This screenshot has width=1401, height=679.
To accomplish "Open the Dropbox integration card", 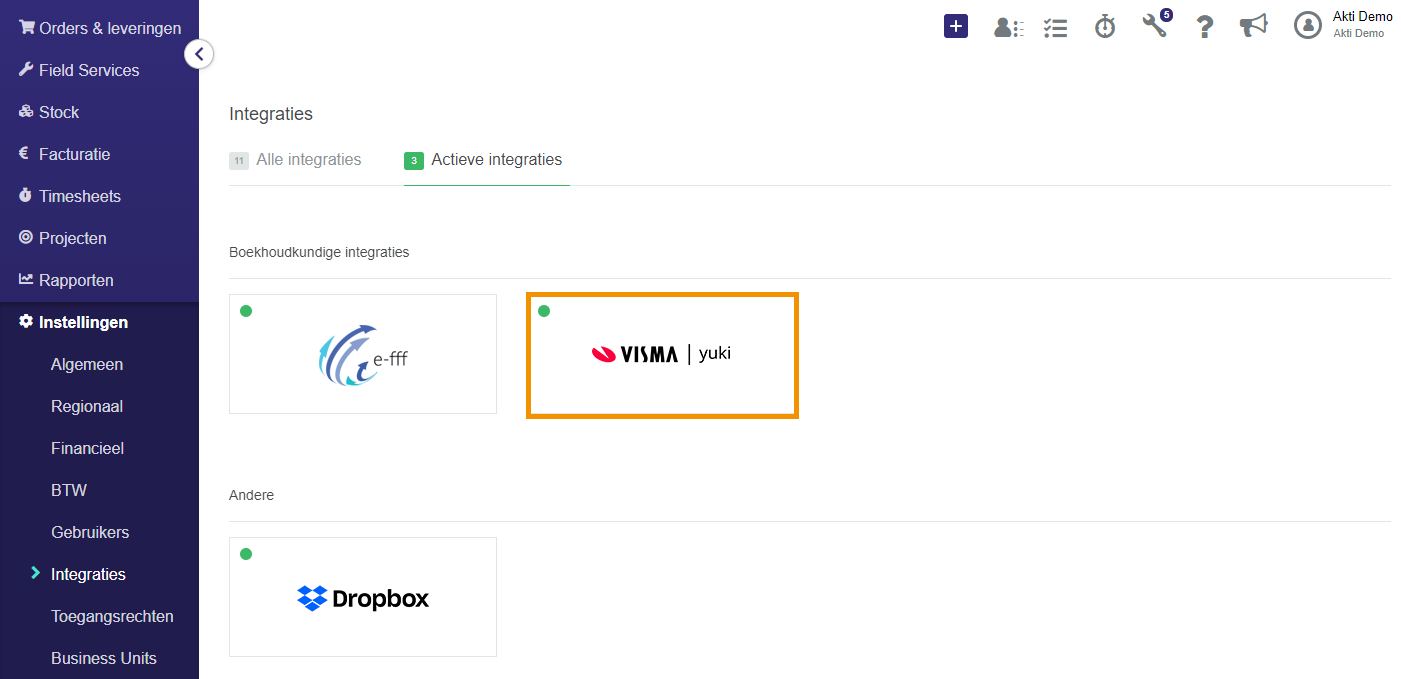I will click(x=363, y=597).
